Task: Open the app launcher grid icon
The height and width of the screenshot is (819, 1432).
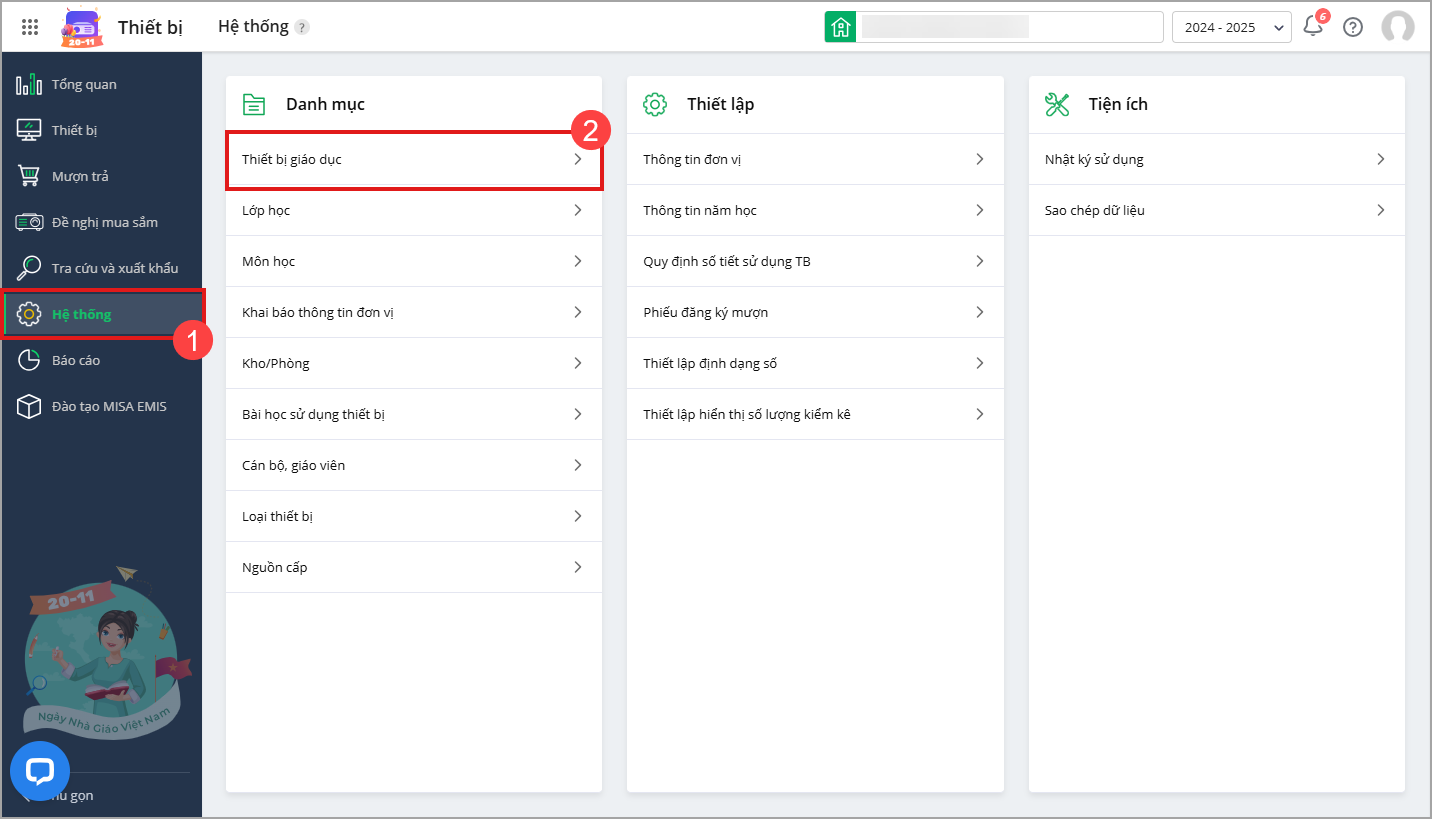Action: [30, 27]
